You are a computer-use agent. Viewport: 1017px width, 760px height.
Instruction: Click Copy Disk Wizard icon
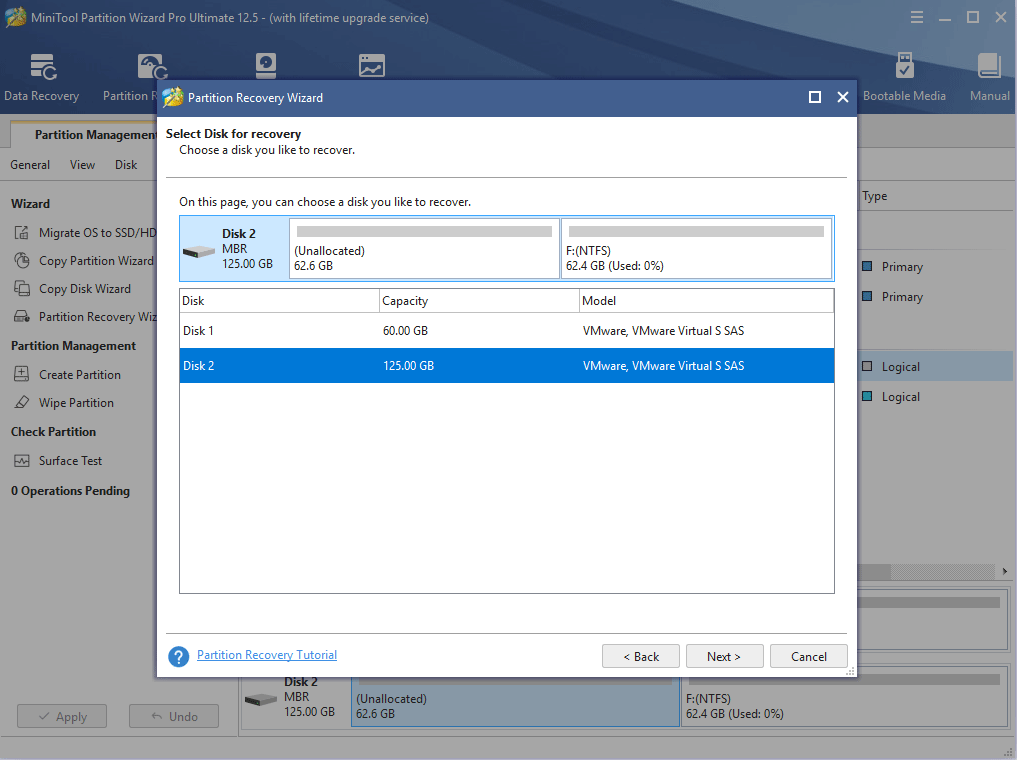click(x=21, y=289)
